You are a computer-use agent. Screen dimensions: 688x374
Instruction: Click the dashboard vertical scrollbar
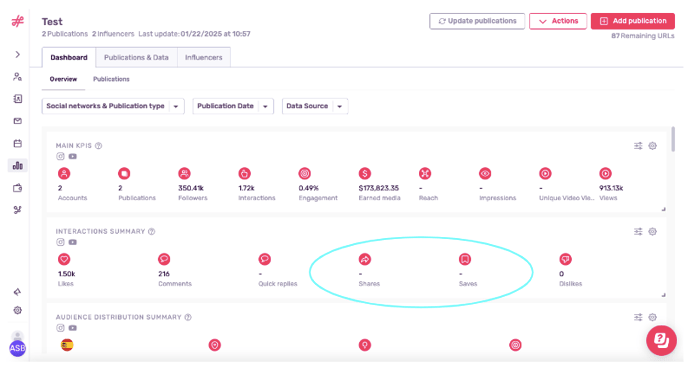(673, 139)
